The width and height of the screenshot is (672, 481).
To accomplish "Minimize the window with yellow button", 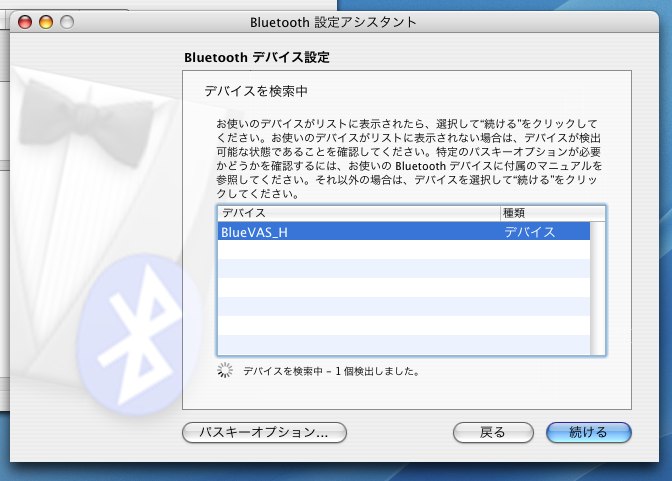I will (x=46, y=21).
